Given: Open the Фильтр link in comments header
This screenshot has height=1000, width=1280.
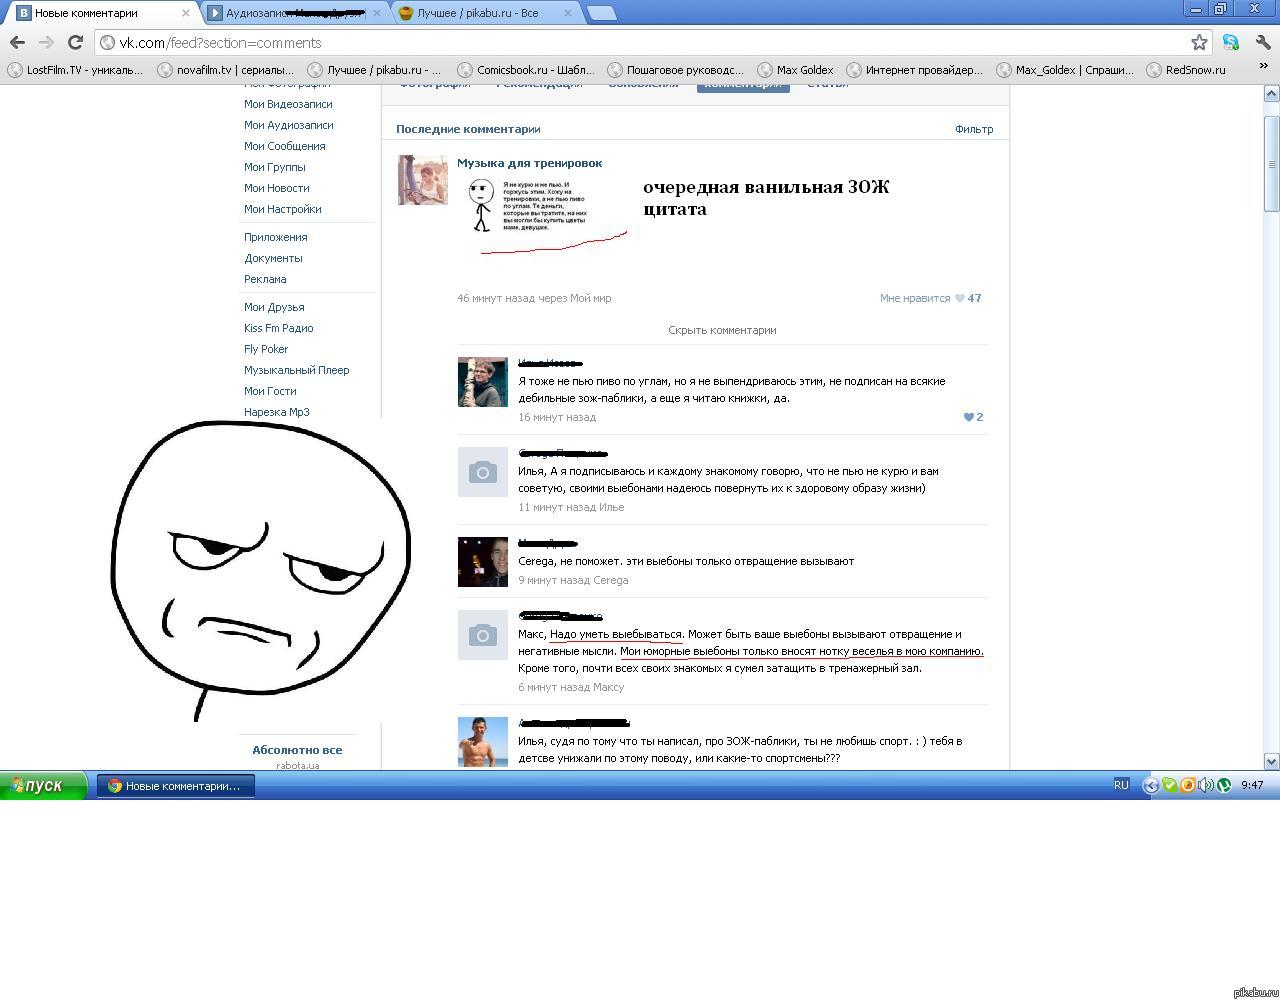Looking at the screenshot, I should coord(974,129).
